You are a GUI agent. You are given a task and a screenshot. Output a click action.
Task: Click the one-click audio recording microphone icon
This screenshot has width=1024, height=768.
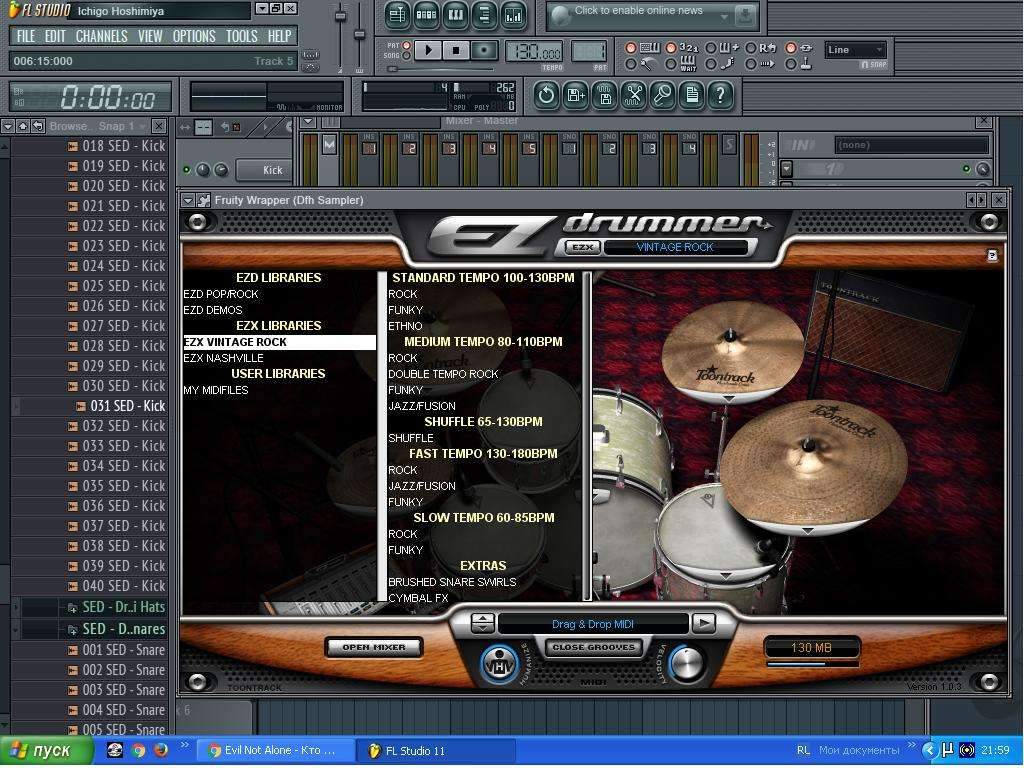662,95
